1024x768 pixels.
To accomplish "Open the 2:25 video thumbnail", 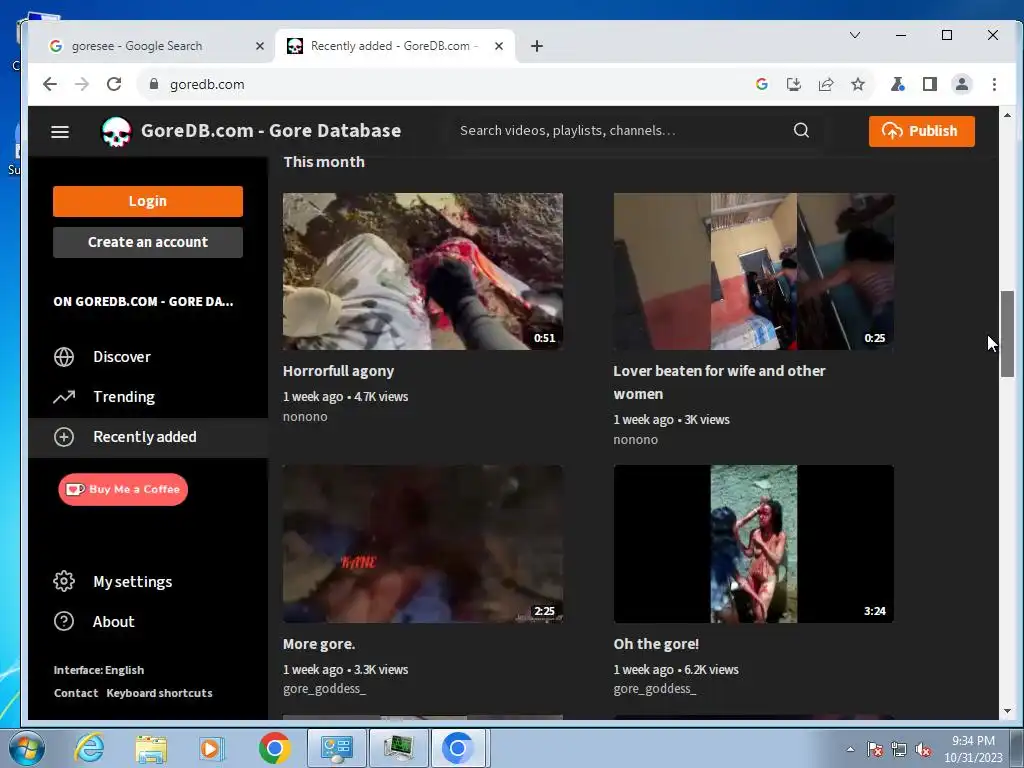I will click(423, 544).
